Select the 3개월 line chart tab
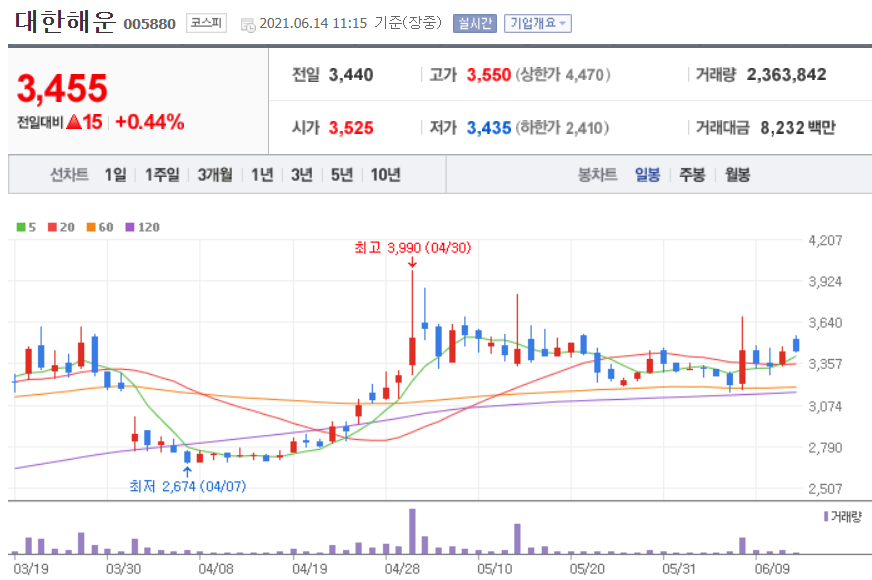The height and width of the screenshot is (580, 872). pyautogui.click(x=215, y=175)
